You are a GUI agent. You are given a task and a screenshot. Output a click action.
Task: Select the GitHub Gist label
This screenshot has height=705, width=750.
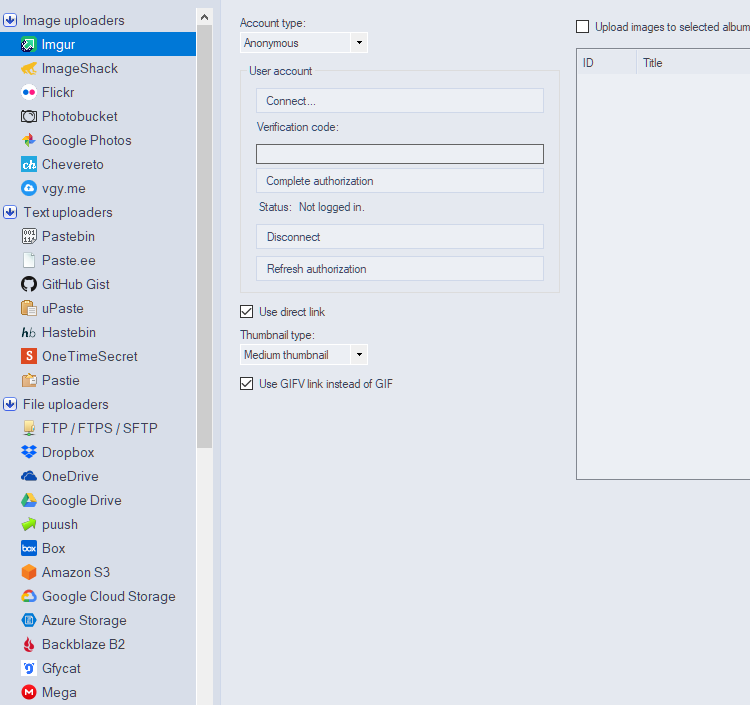tap(76, 284)
